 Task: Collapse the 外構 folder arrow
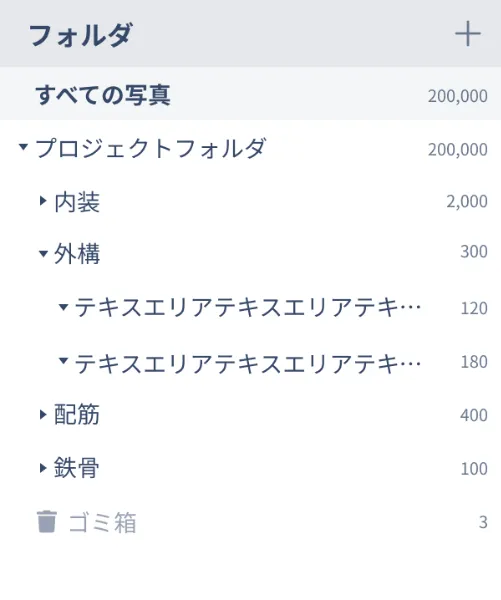[x=43, y=253]
